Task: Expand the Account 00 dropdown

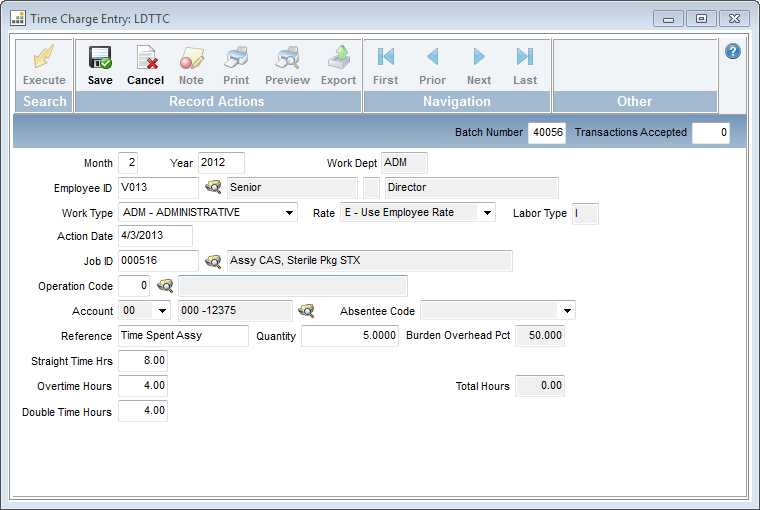Action: [x=162, y=311]
